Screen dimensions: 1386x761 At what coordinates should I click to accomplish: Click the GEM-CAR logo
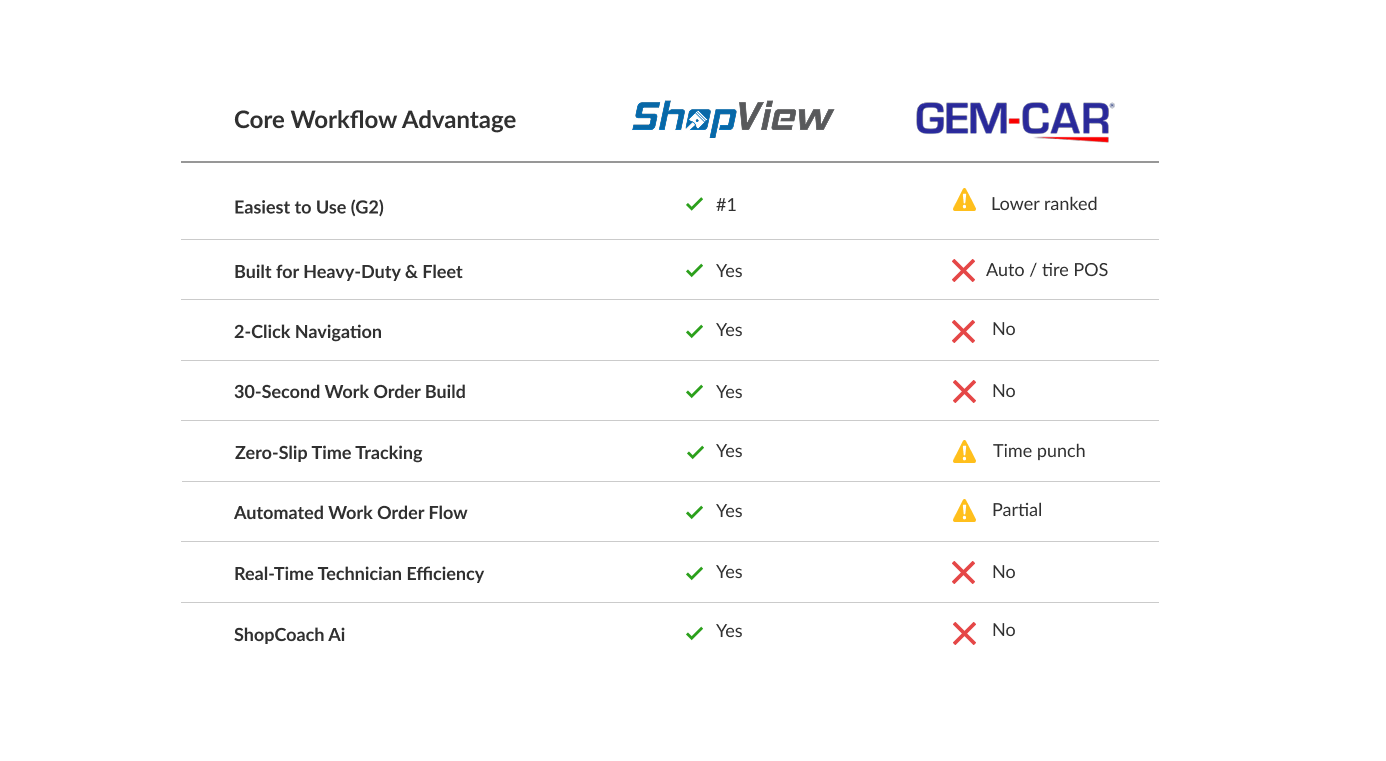pyautogui.click(x=1014, y=120)
